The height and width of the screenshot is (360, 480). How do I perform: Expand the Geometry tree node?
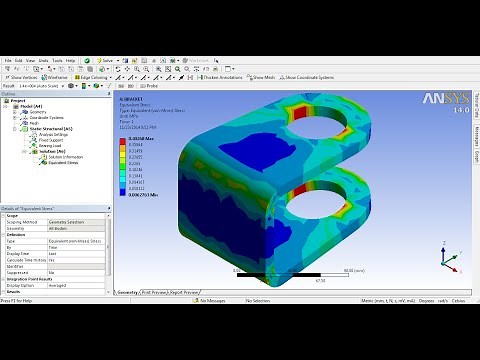click(15, 112)
